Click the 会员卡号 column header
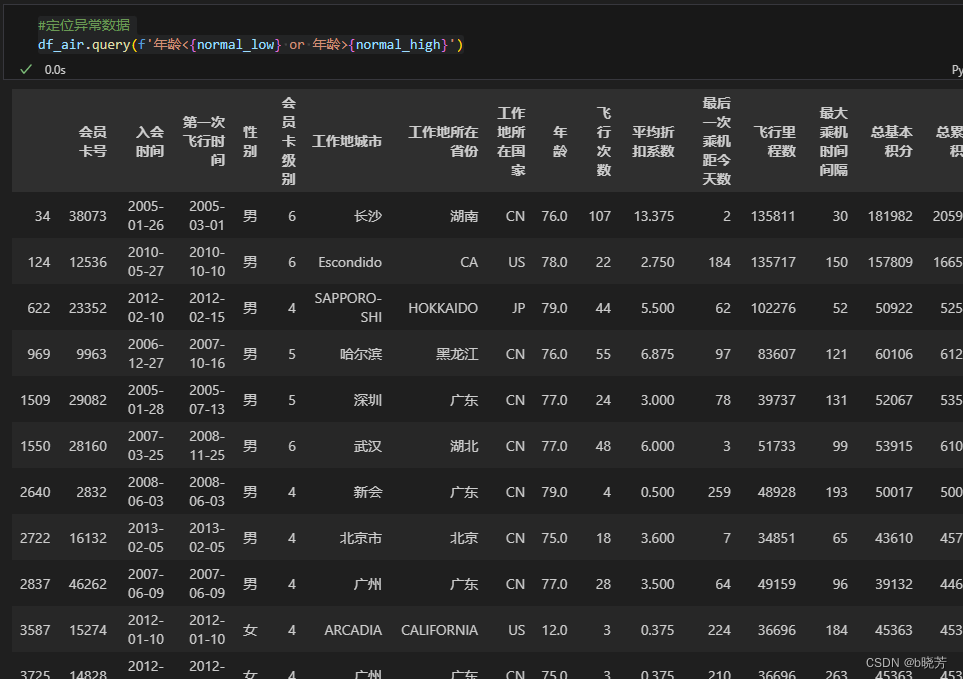Image resolution: width=963 pixels, height=679 pixels. click(x=92, y=140)
